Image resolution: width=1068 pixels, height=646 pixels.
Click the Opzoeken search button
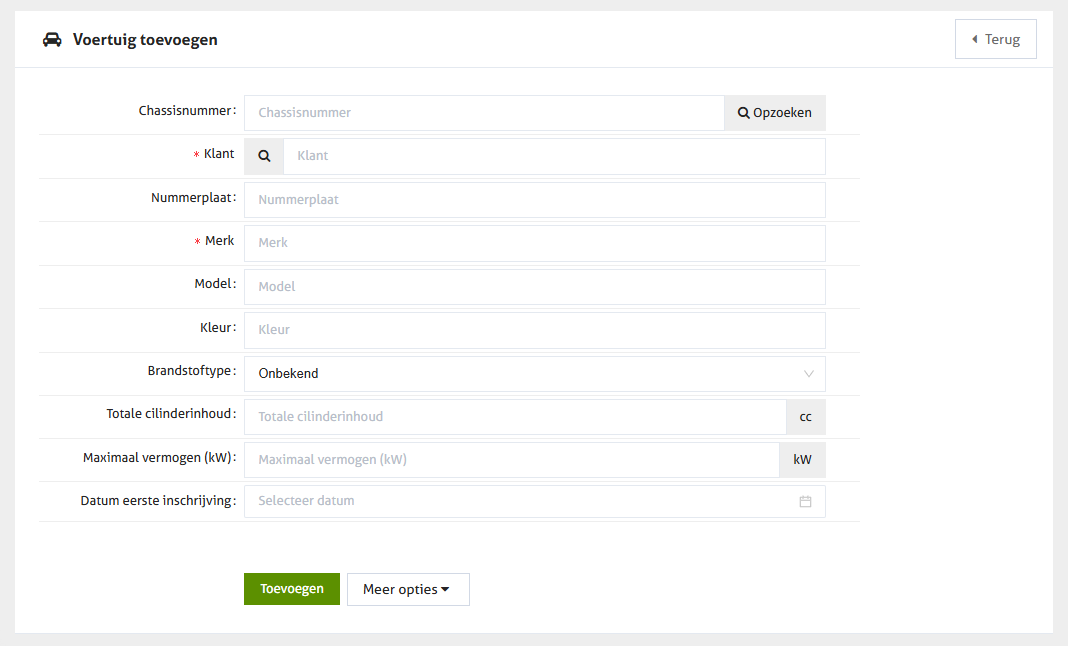(x=775, y=113)
